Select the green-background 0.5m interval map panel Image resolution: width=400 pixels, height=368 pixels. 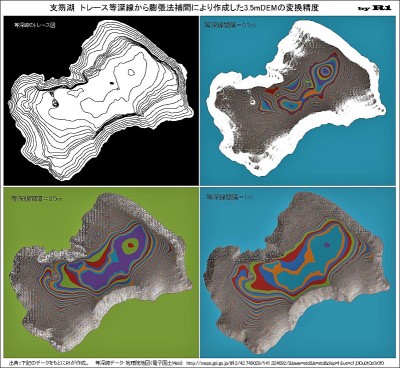click(101, 272)
